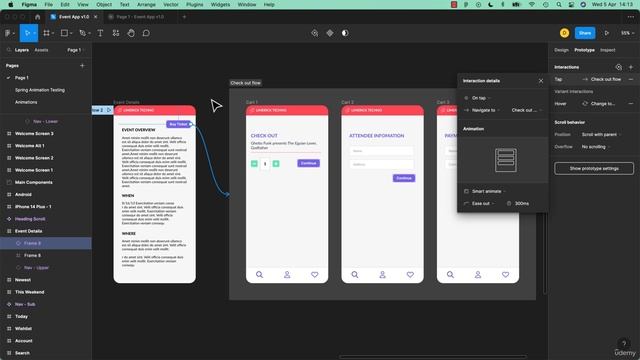Click the Buy Ticket button on canvas
Screen dimensions: 640x360
click(178, 124)
